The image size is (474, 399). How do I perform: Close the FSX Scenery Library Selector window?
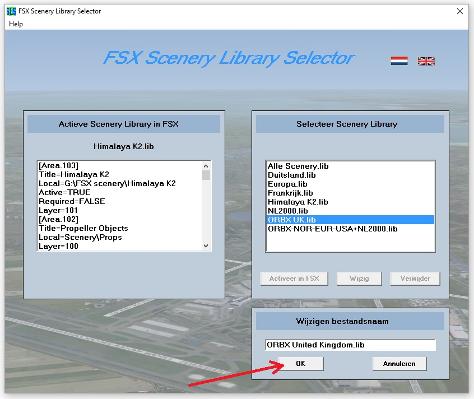(x=460, y=11)
